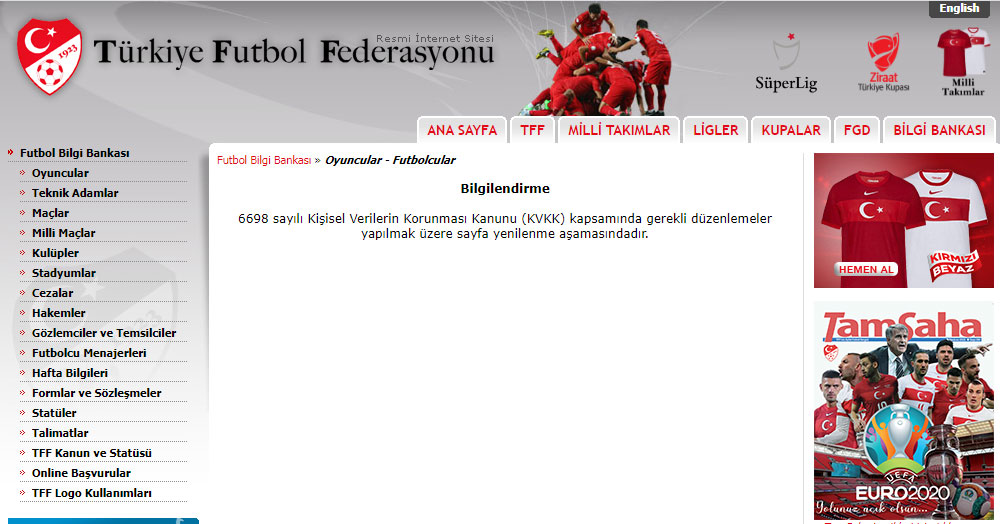Screen dimensions: 1000x524
Task: Click the TFF crest logo
Action: click(x=50, y=56)
